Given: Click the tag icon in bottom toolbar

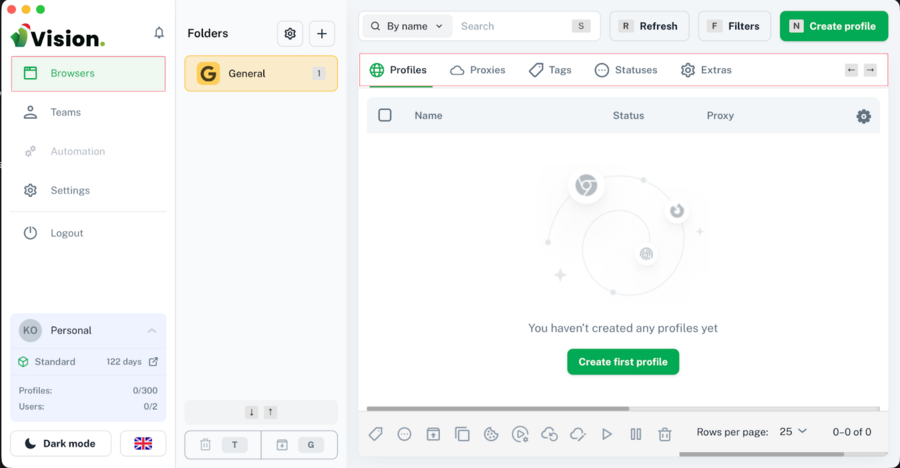Looking at the screenshot, I should click(376, 434).
